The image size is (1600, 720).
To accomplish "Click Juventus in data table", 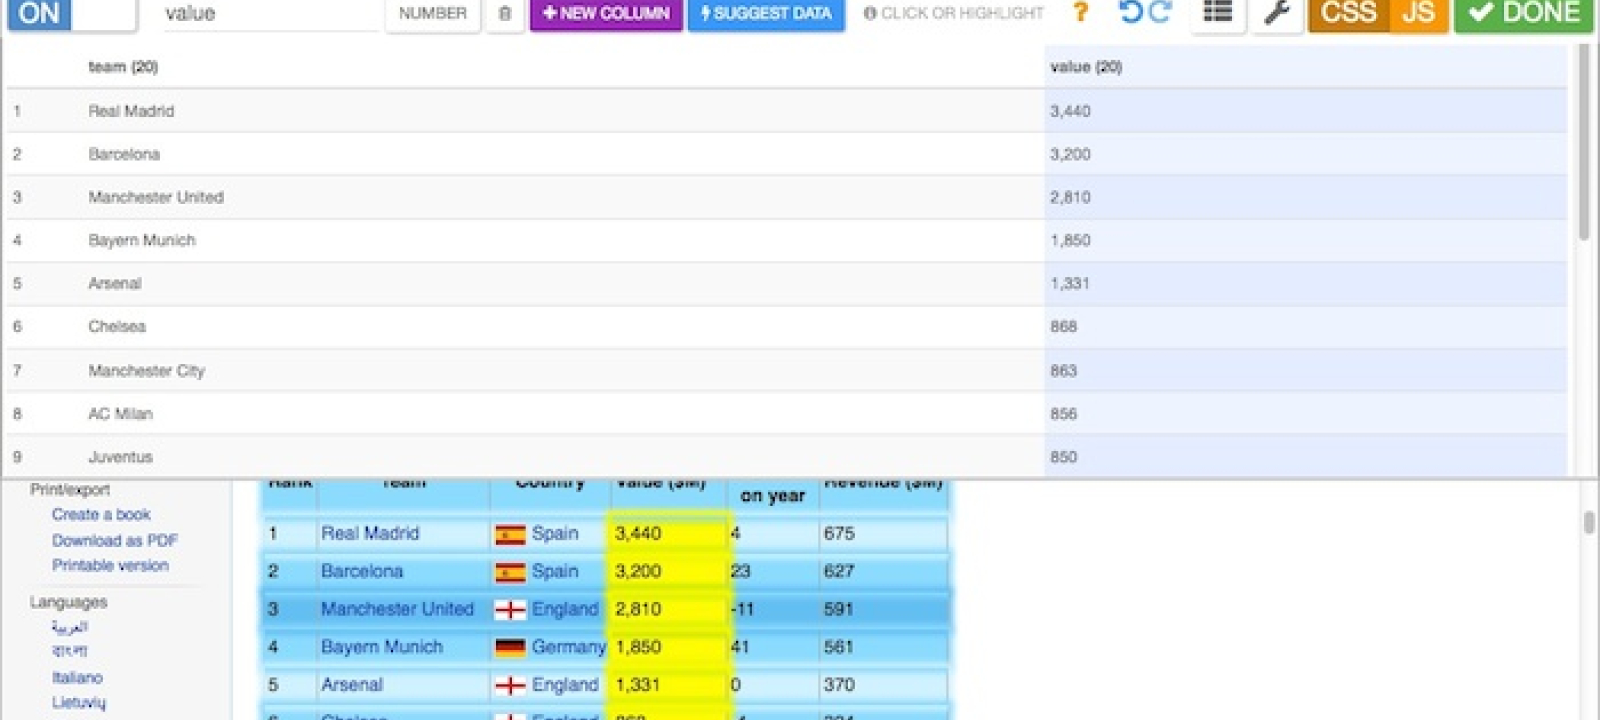I will [120, 456].
